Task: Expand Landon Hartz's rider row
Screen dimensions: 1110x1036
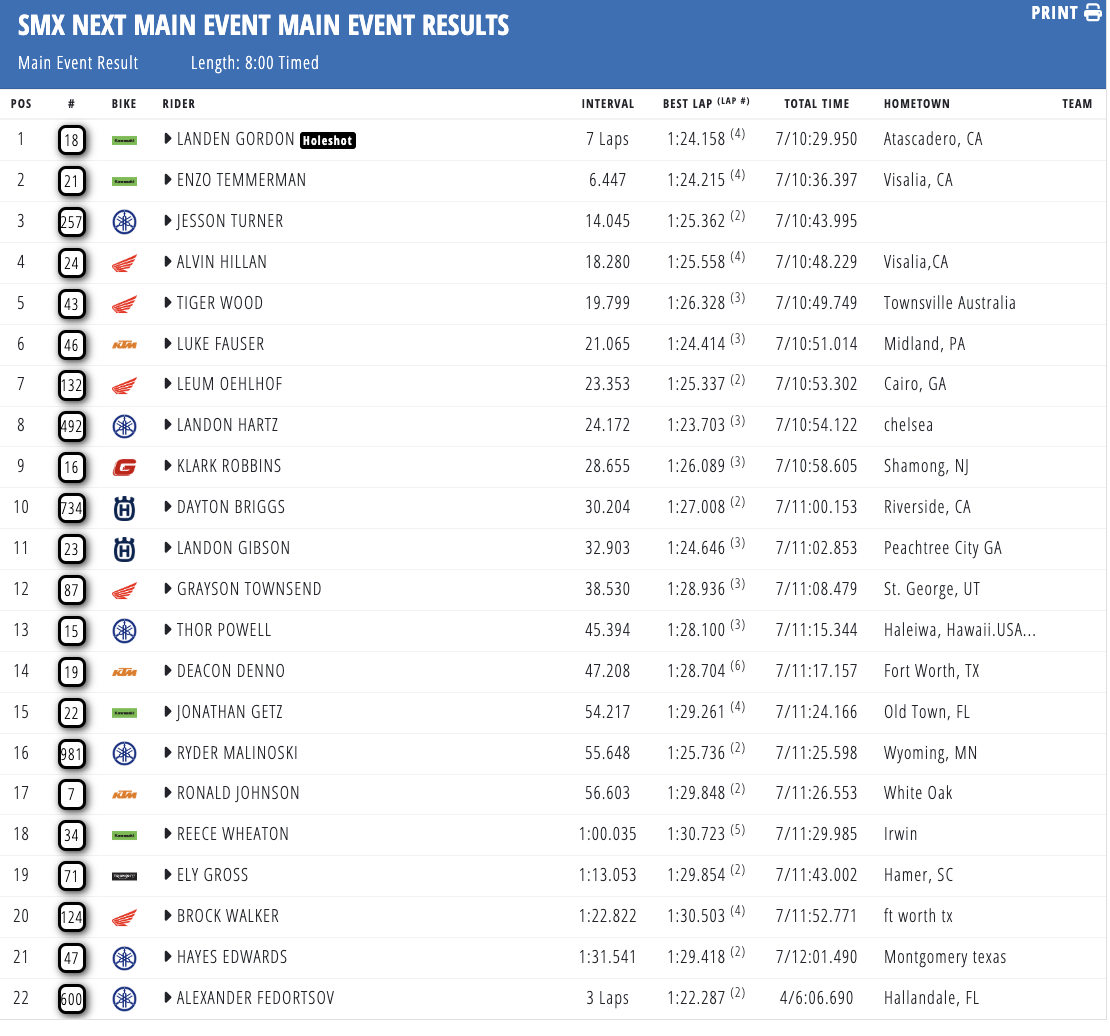Action: click(168, 426)
